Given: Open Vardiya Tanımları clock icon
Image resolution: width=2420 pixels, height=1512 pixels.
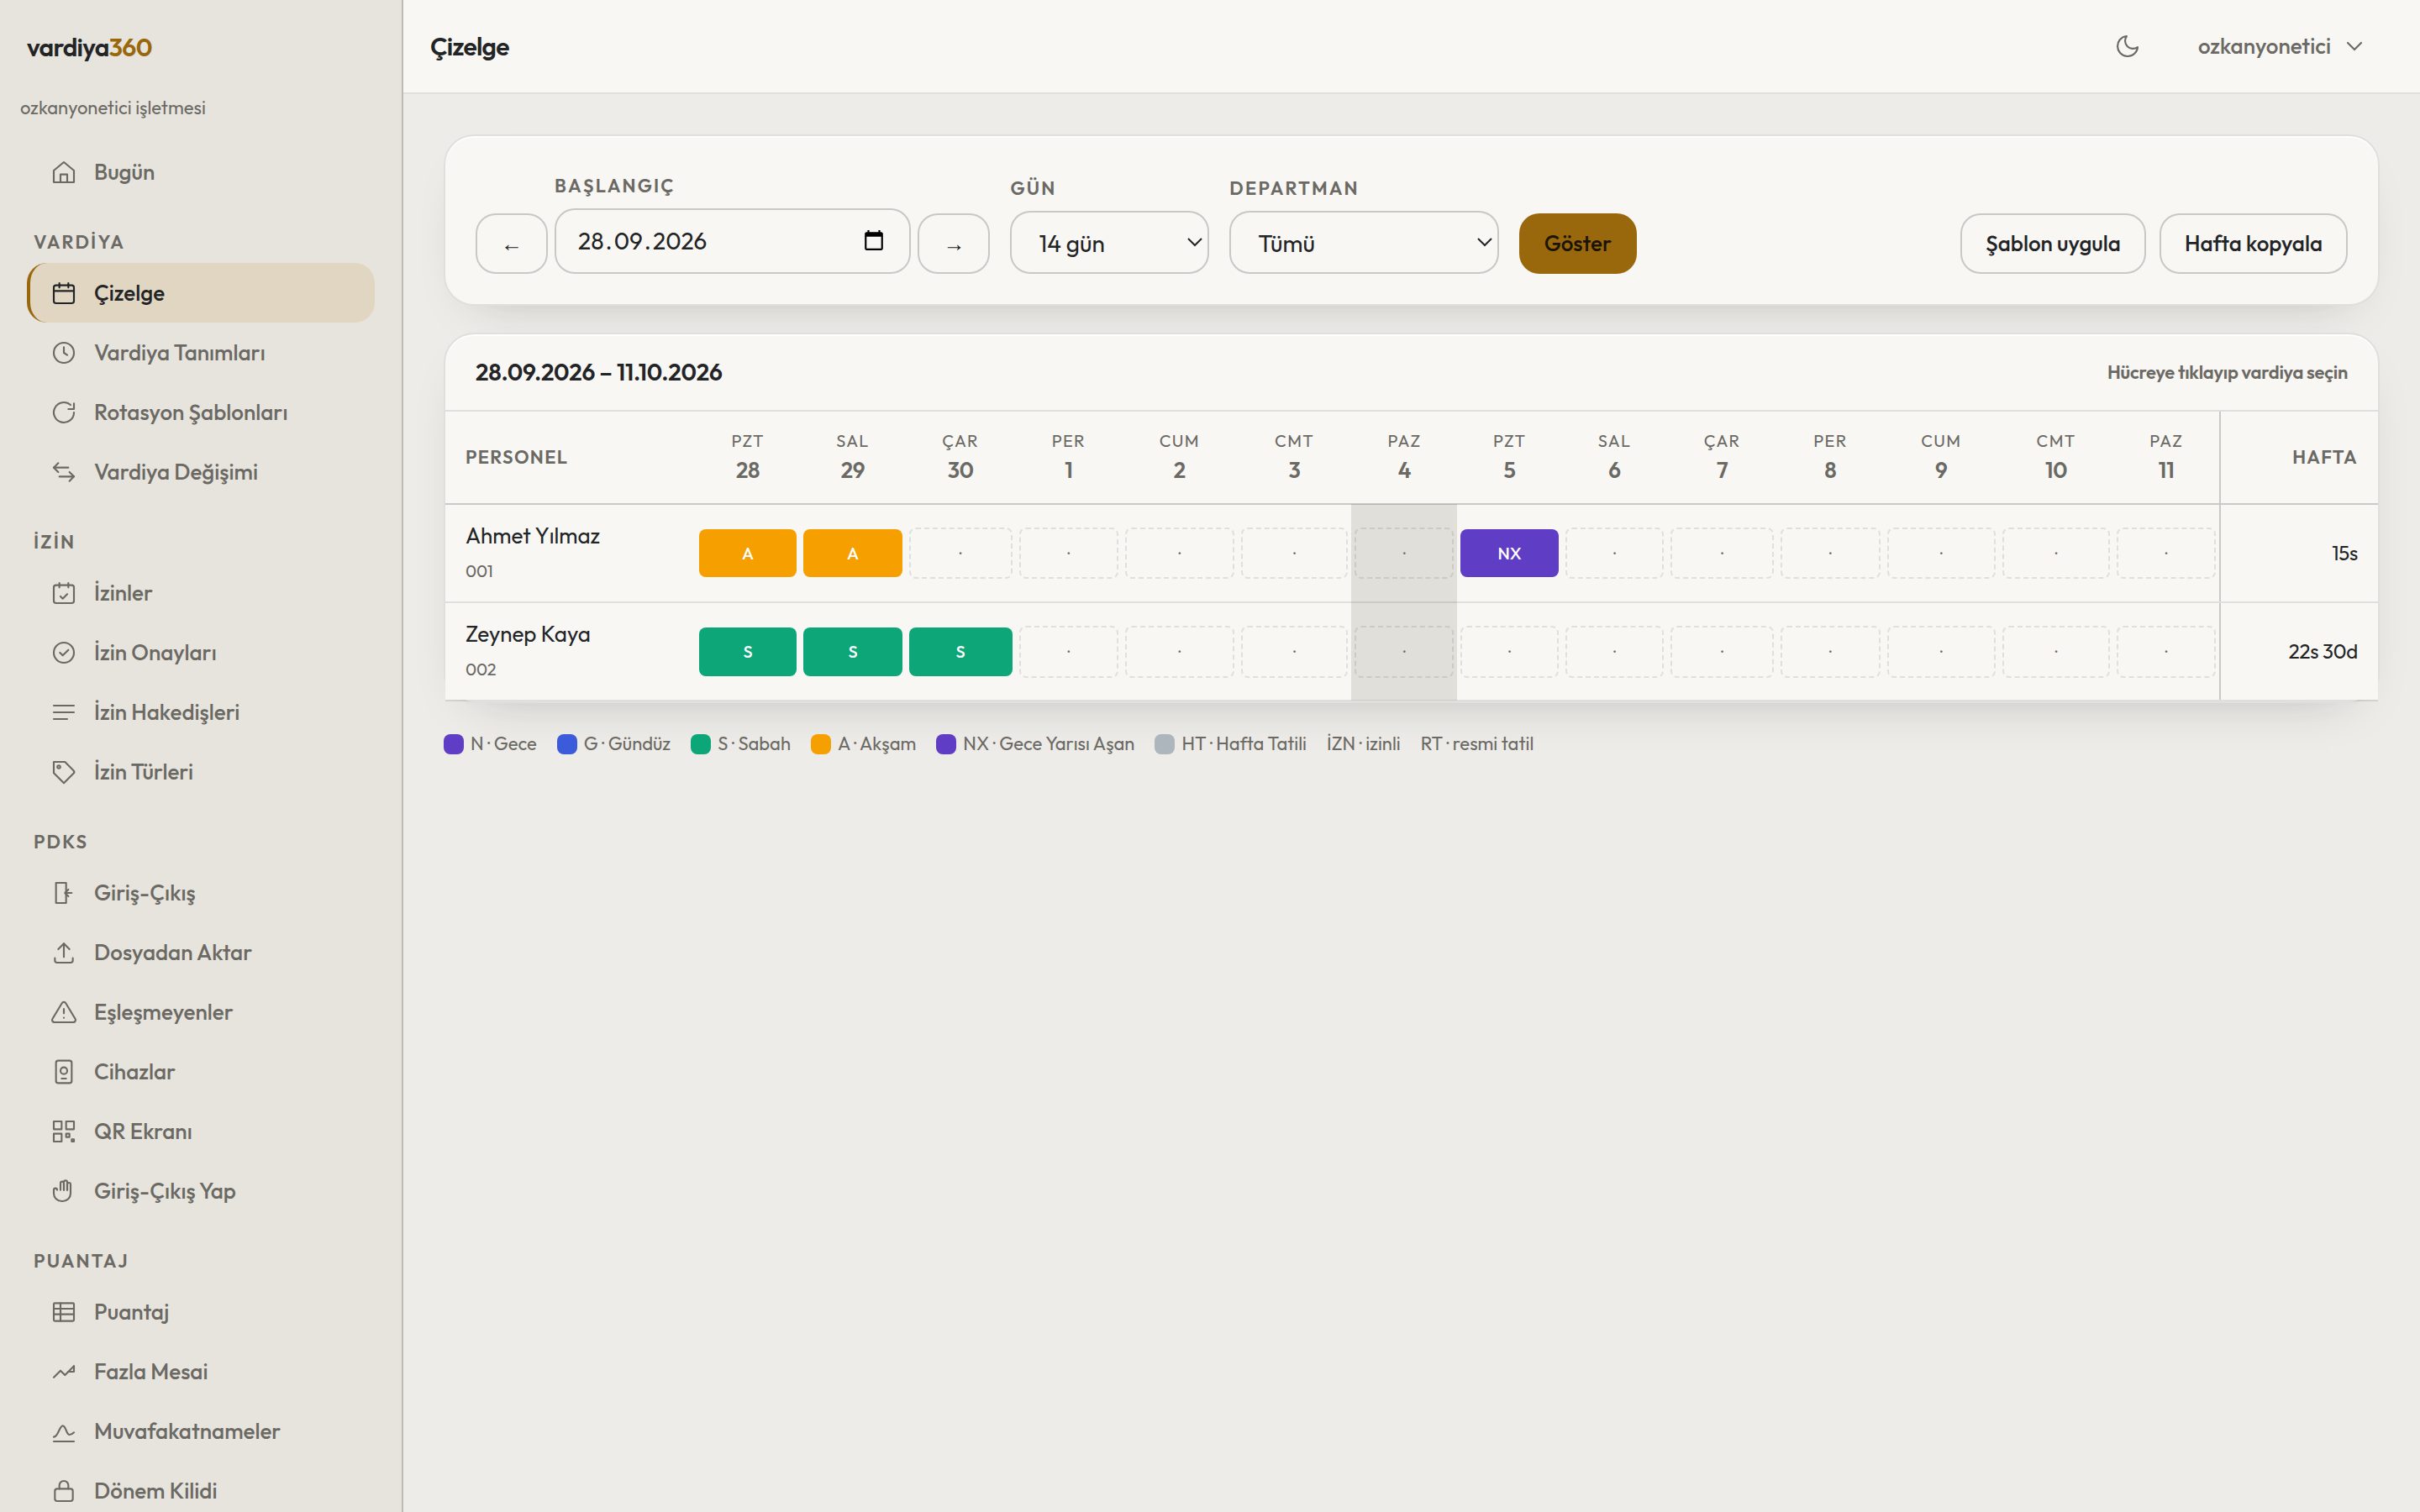Looking at the screenshot, I should [x=64, y=353].
